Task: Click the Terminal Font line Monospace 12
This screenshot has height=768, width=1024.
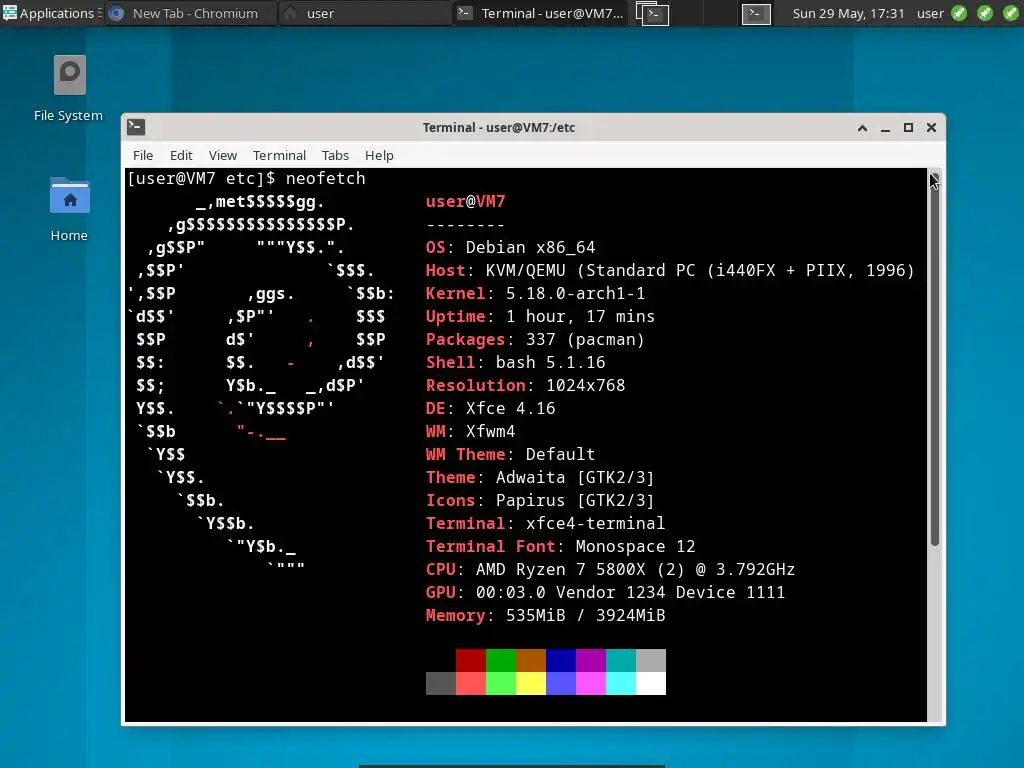Action: click(x=560, y=547)
